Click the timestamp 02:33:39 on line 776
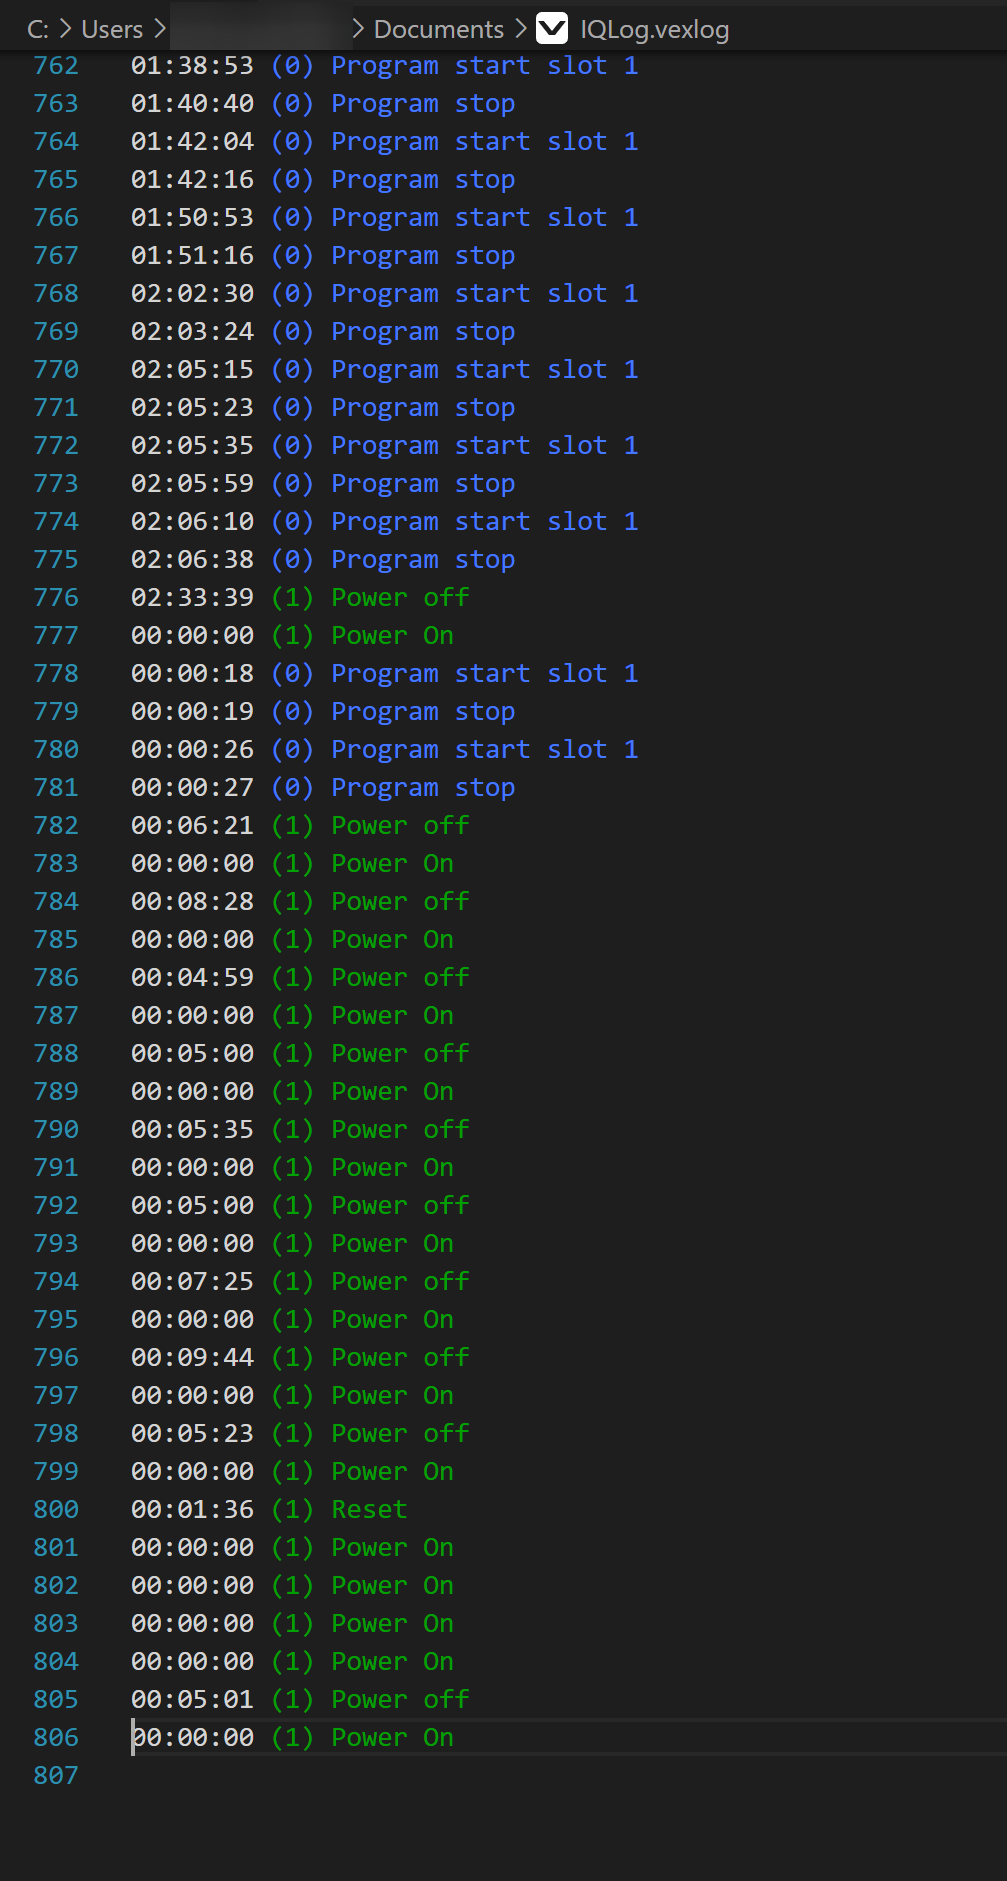 193,597
